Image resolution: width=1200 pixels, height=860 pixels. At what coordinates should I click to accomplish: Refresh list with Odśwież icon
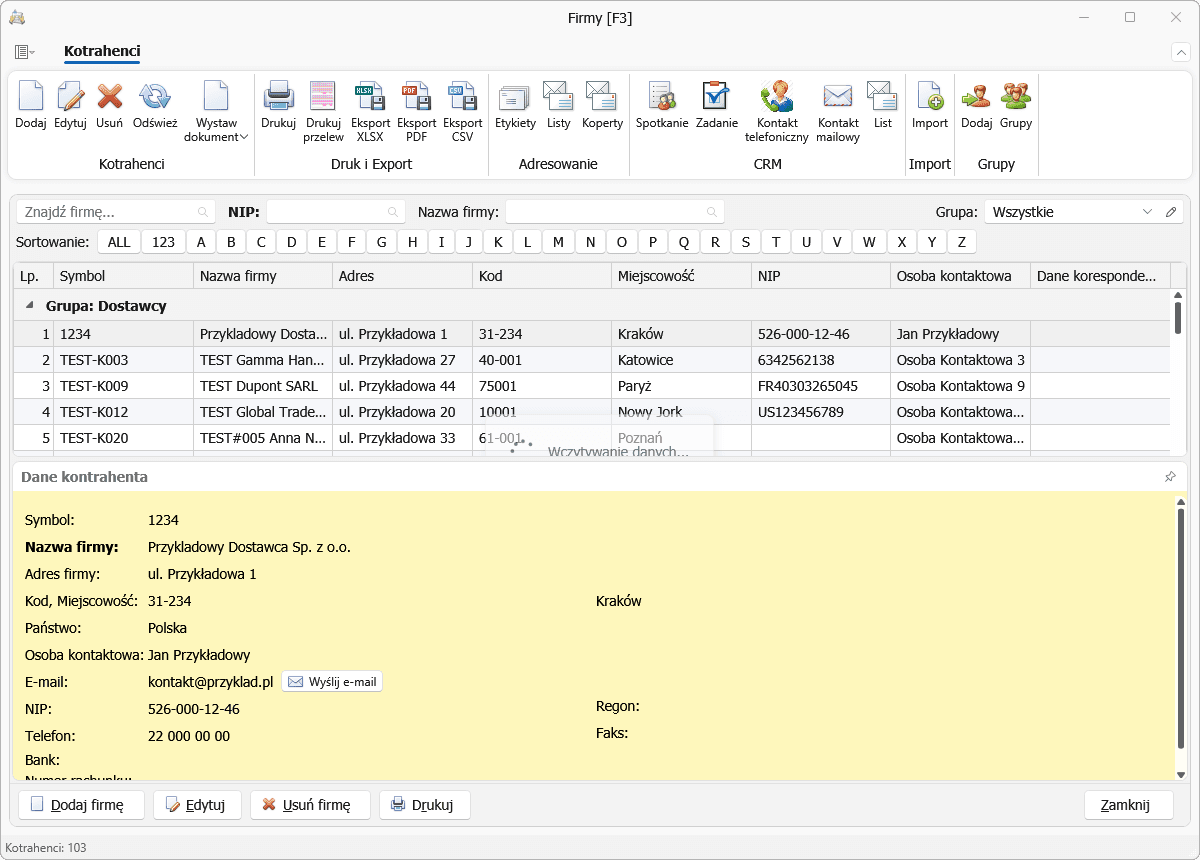click(155, 105)
